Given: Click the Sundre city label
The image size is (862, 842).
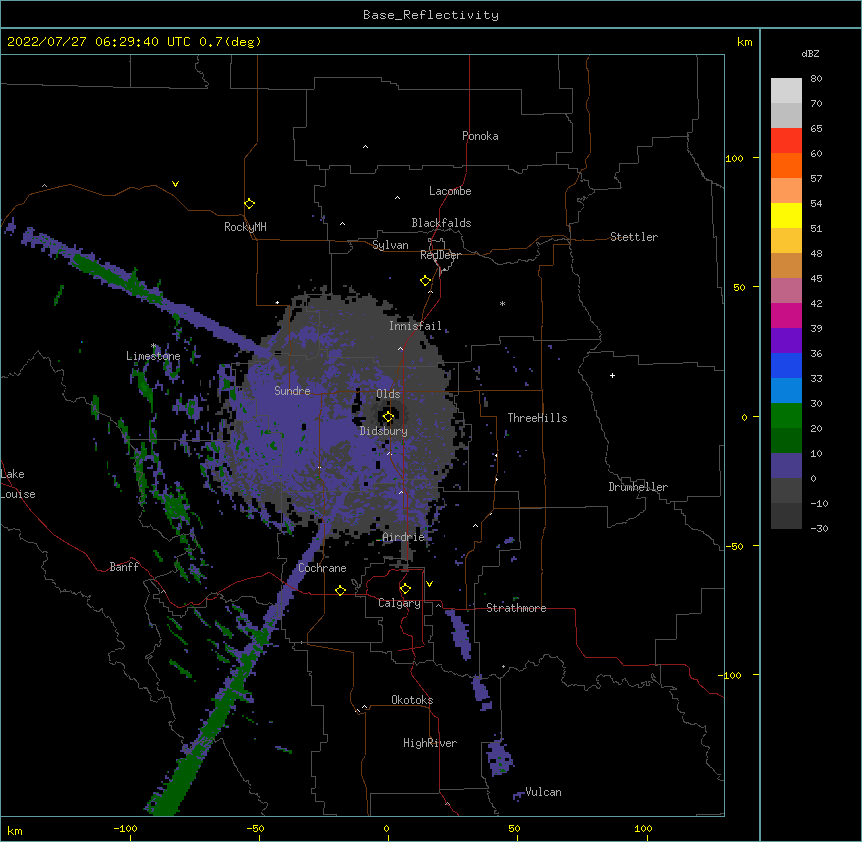Looking at the screenshot, I should click(292, 391).
